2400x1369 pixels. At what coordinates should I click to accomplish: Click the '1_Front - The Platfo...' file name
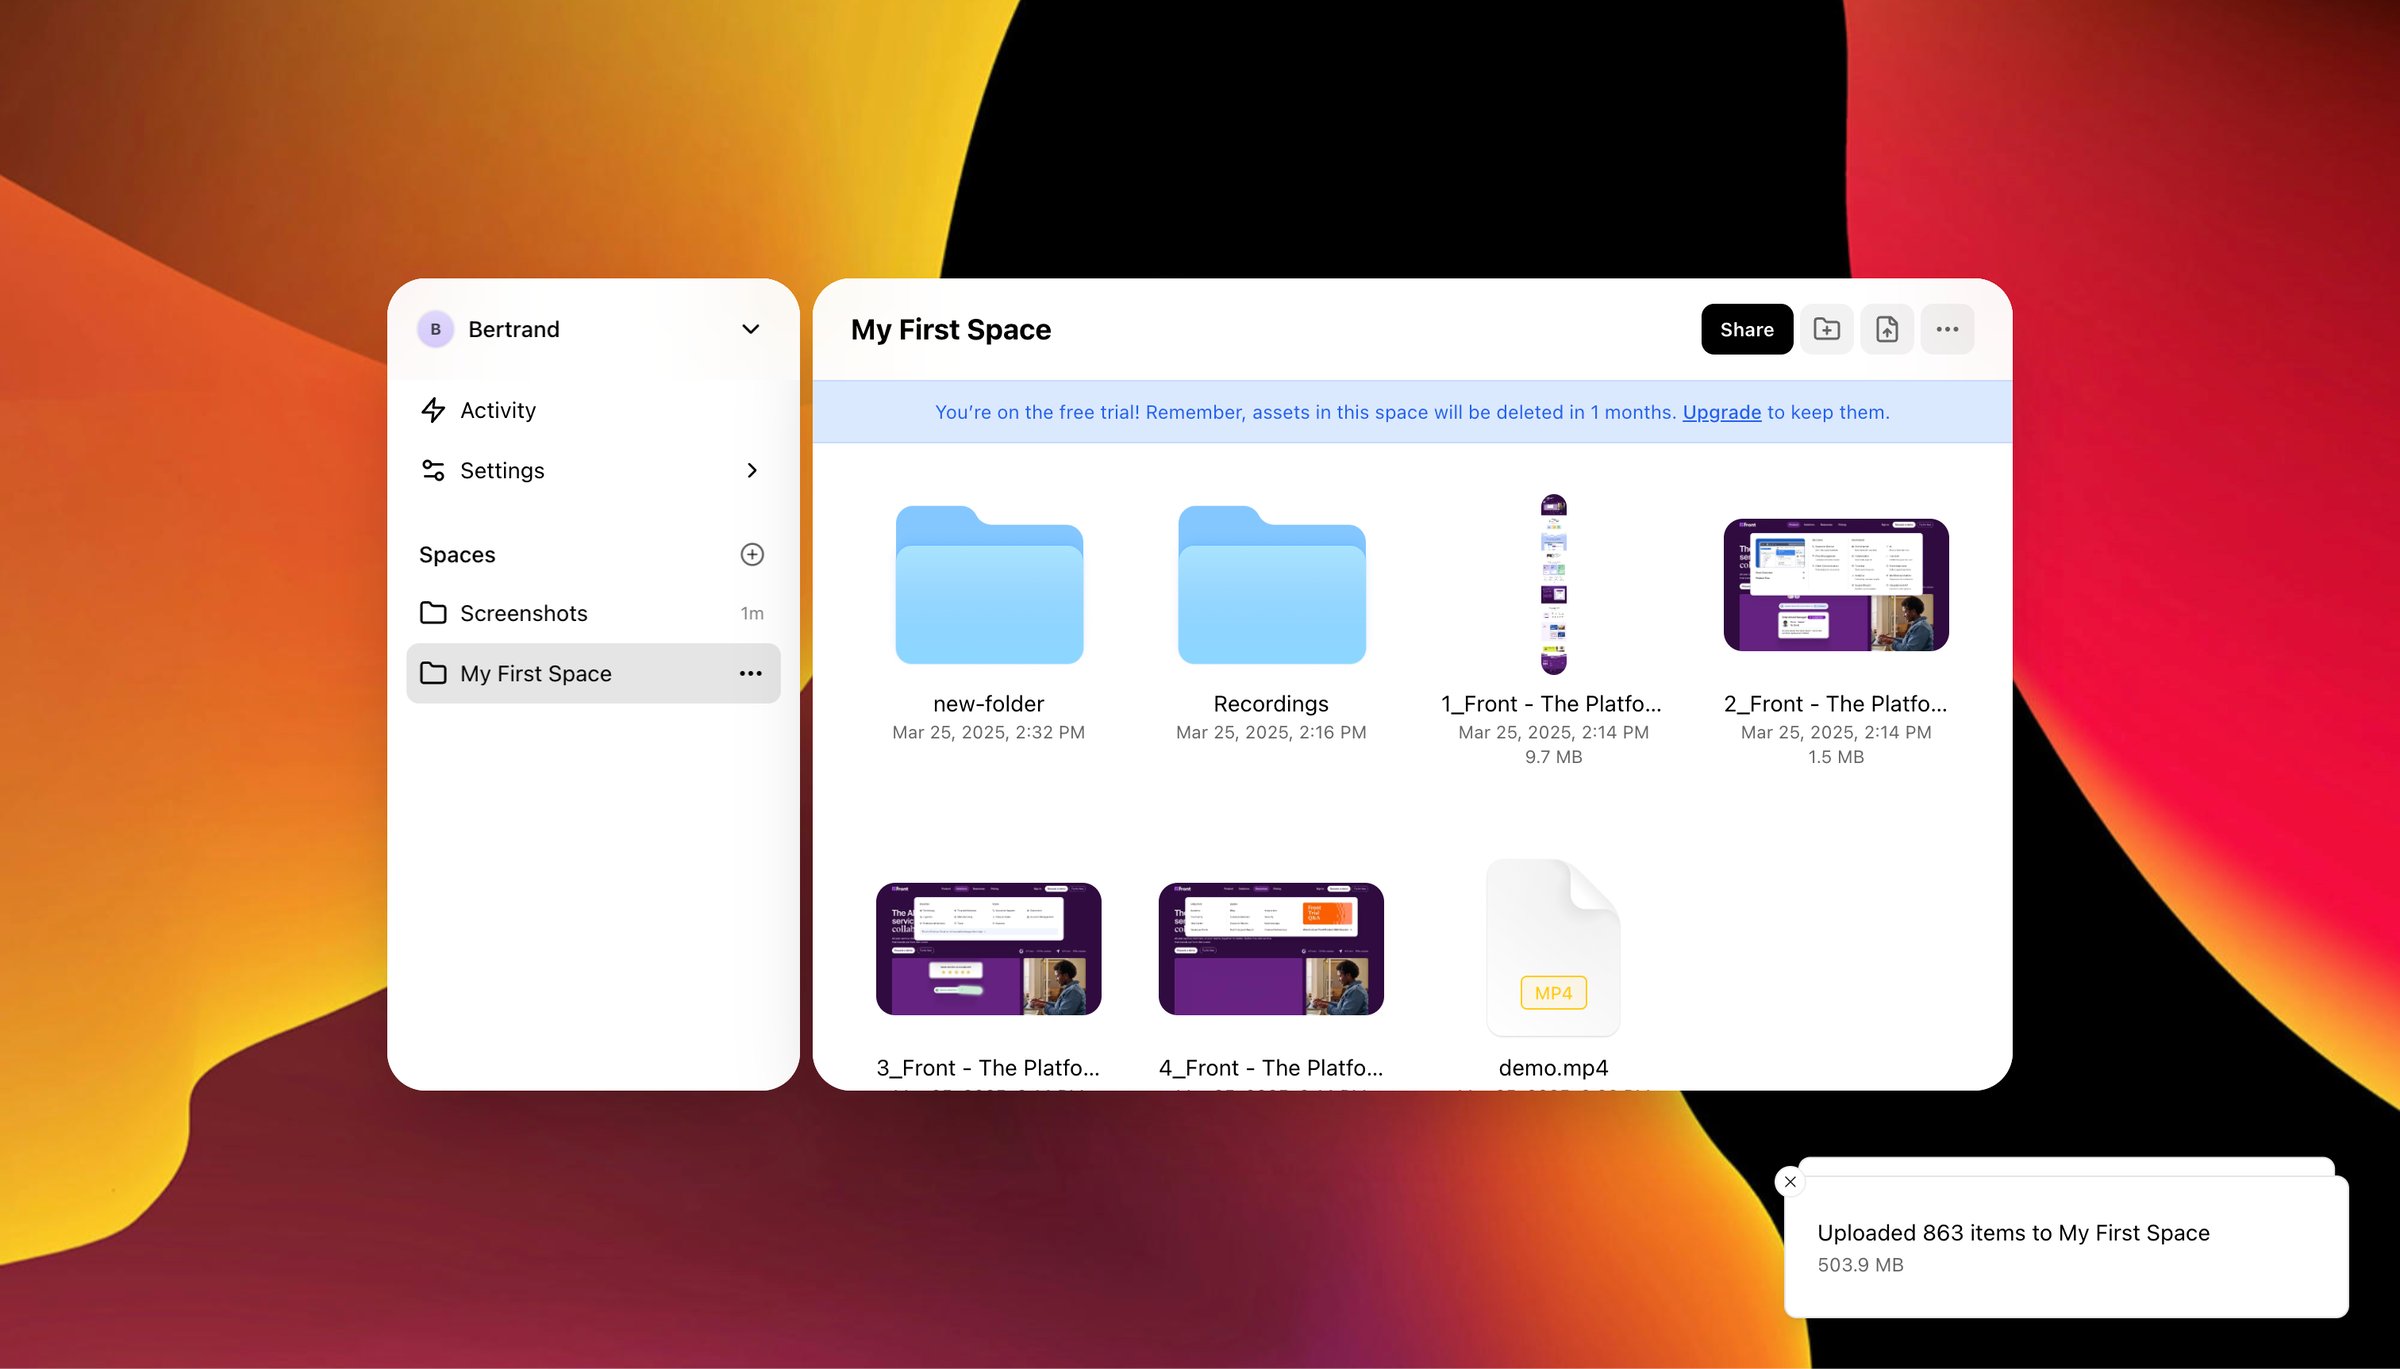point(1551,704)
